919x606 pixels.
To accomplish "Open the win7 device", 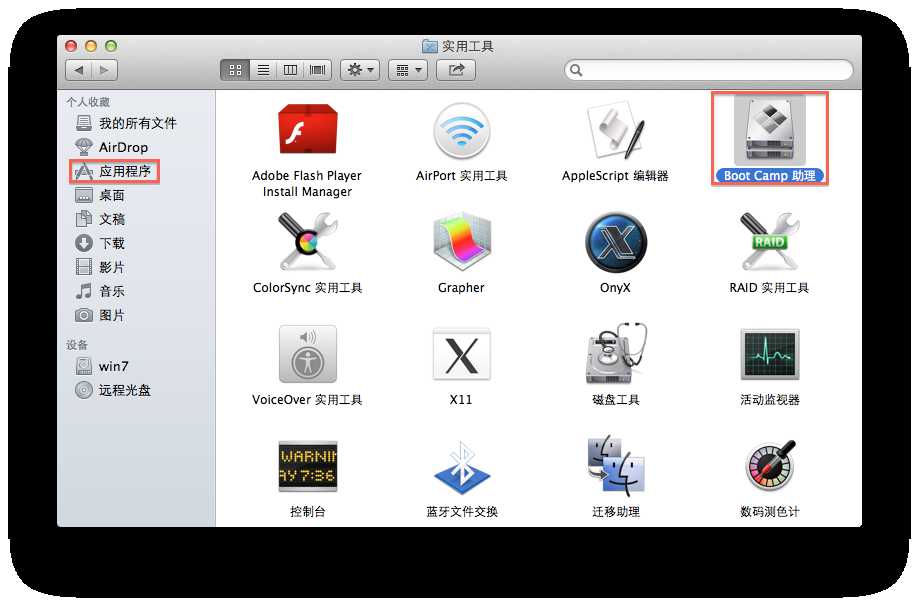I will click(102, 366).
